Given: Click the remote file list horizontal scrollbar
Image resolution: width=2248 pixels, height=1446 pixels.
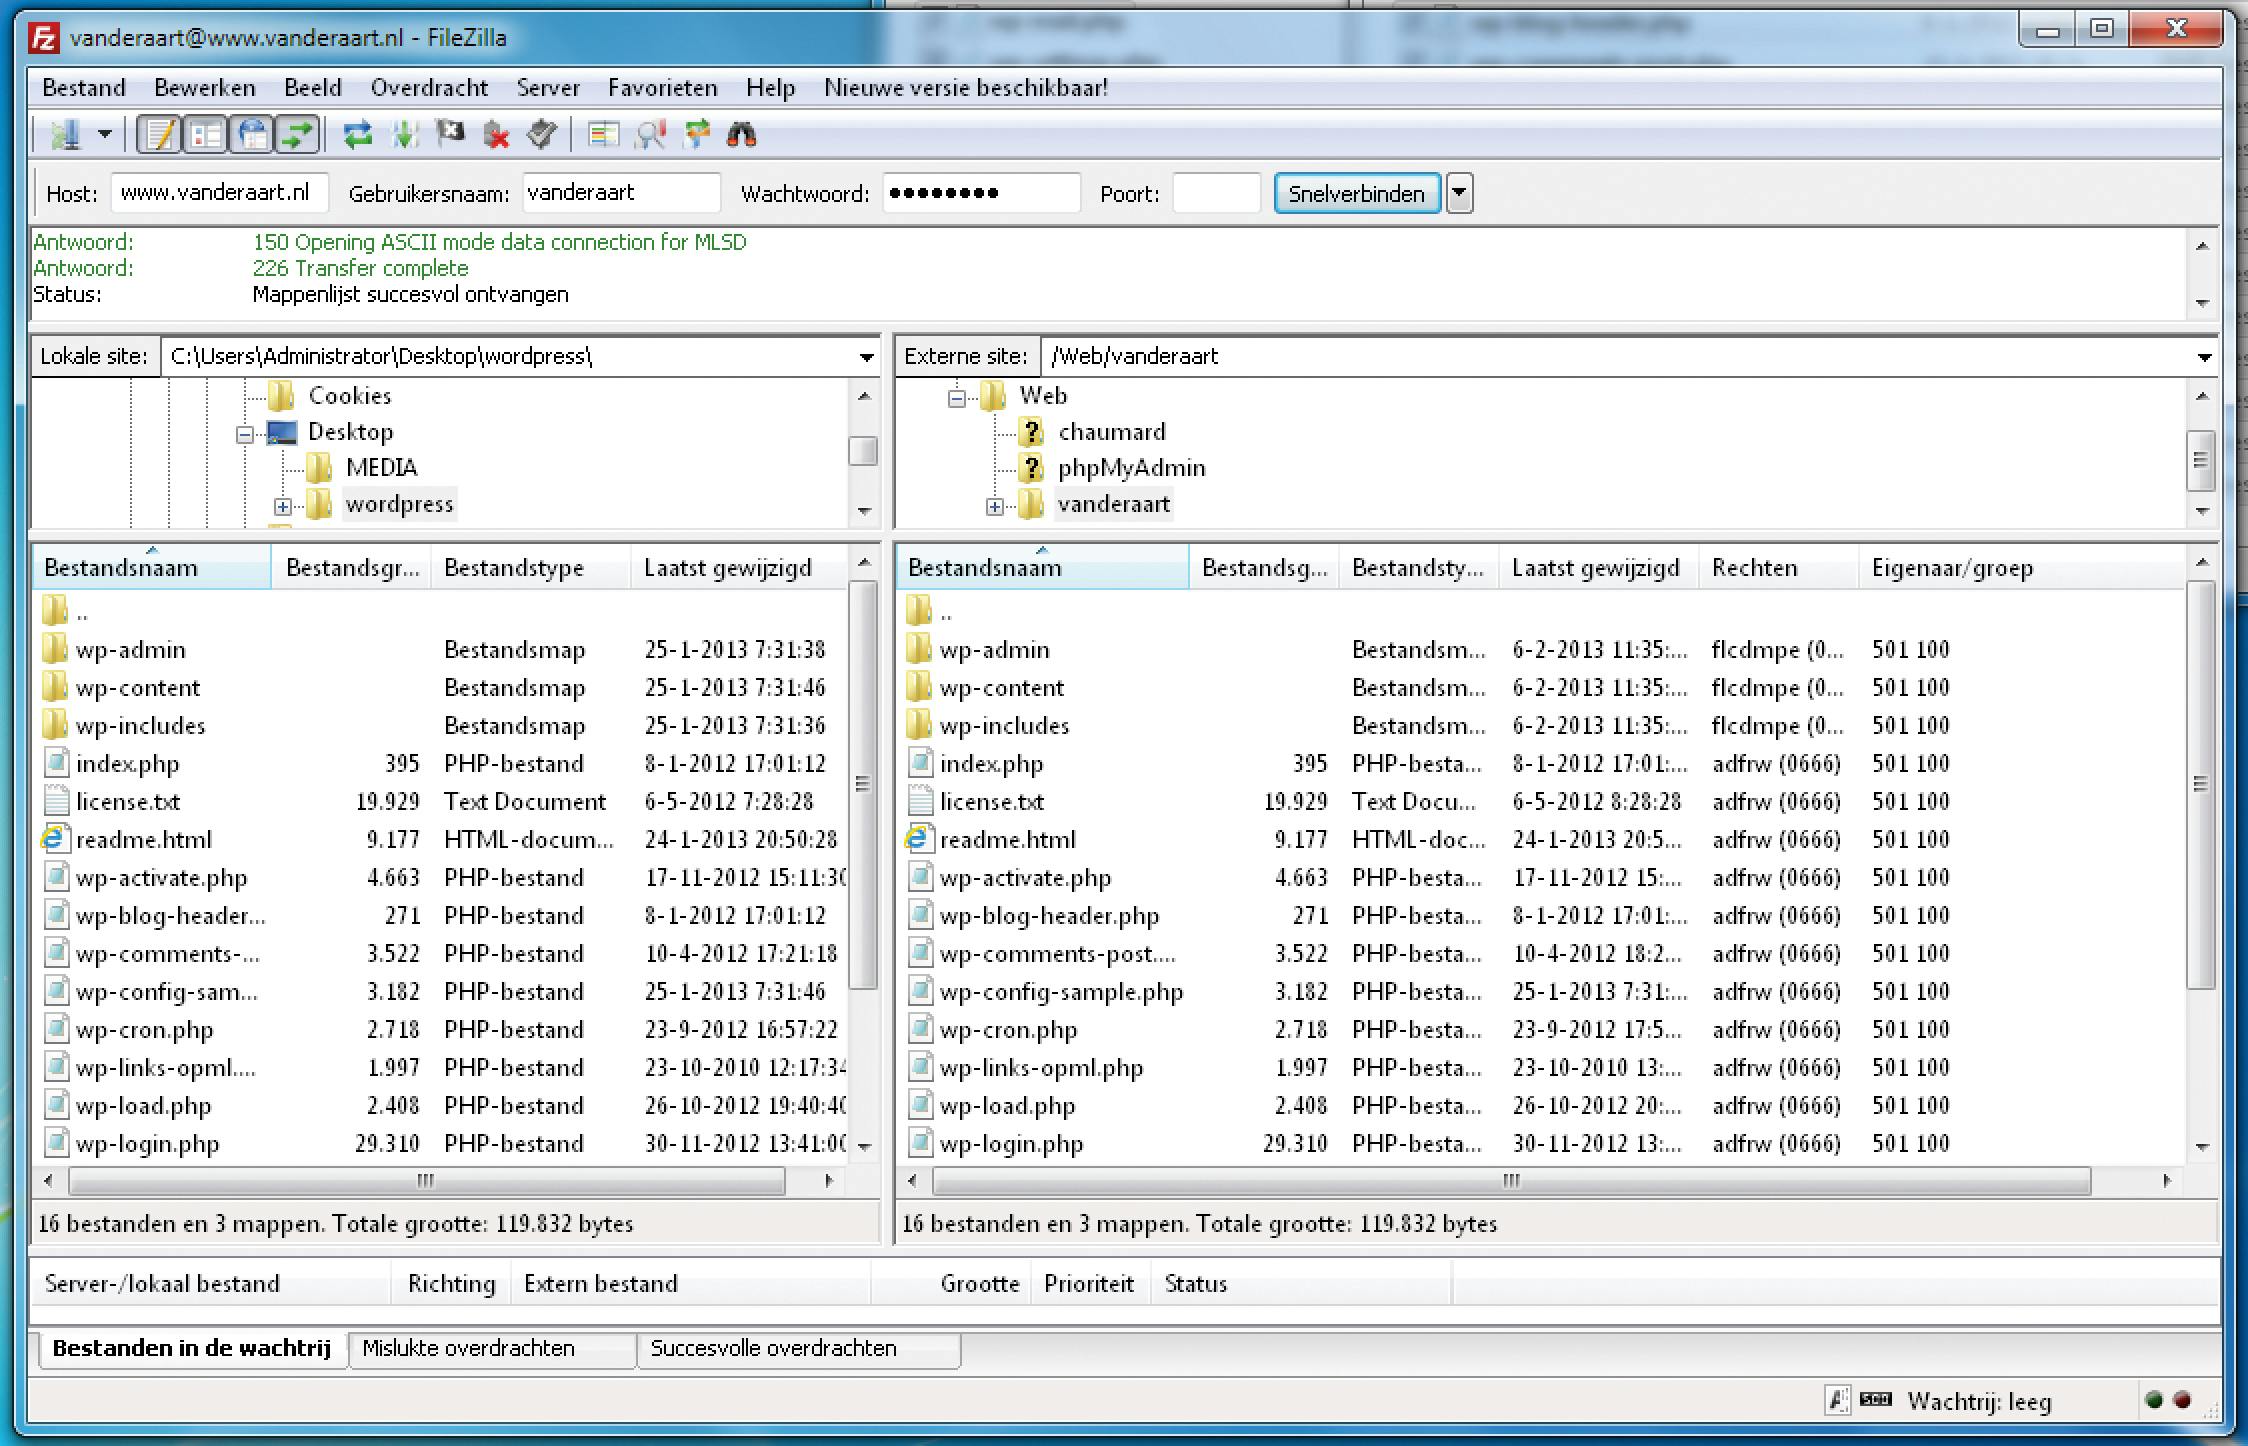Looking at the screenshot, I should pos(1510,1181).
